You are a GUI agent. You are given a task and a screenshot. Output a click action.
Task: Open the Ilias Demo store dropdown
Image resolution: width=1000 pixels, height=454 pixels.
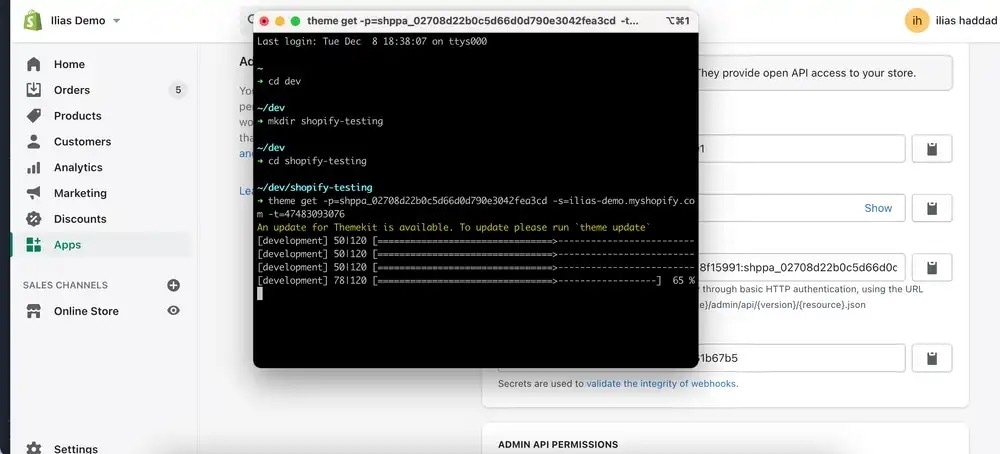click(87, 21)
